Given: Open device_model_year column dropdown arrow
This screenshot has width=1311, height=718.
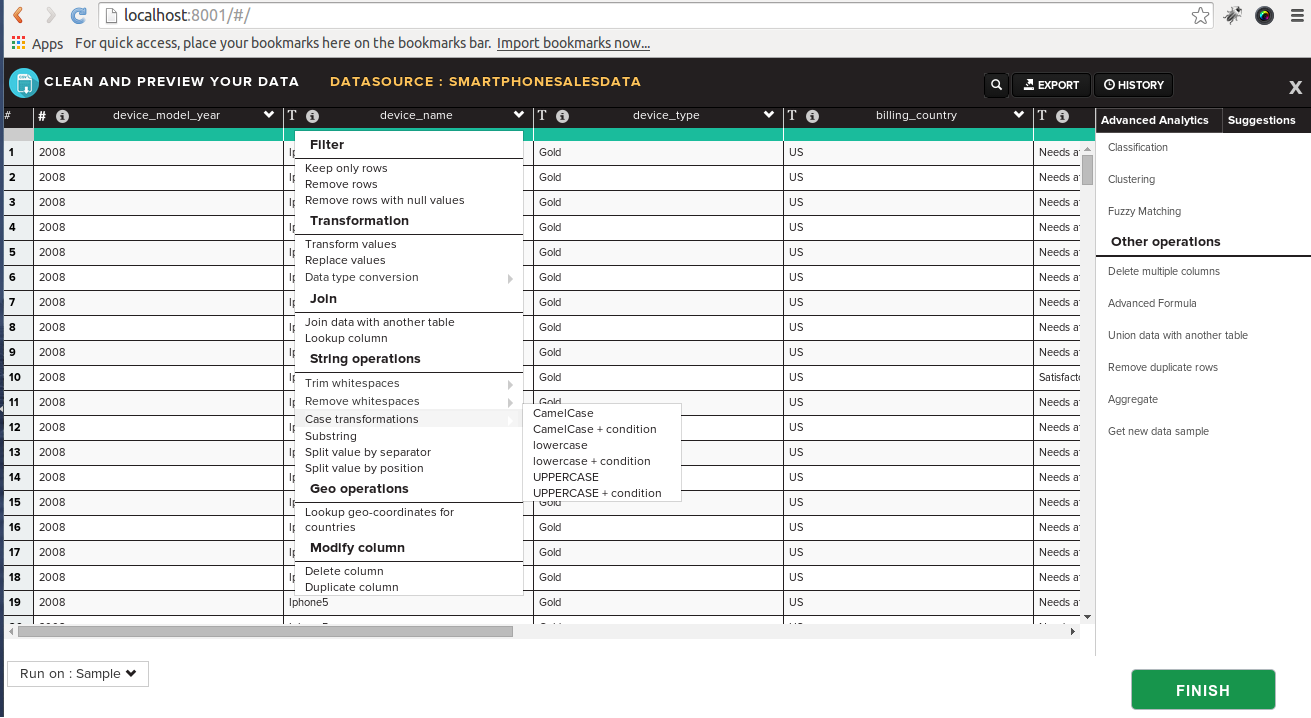Looking at the screenshot, I should pos(269,115).
